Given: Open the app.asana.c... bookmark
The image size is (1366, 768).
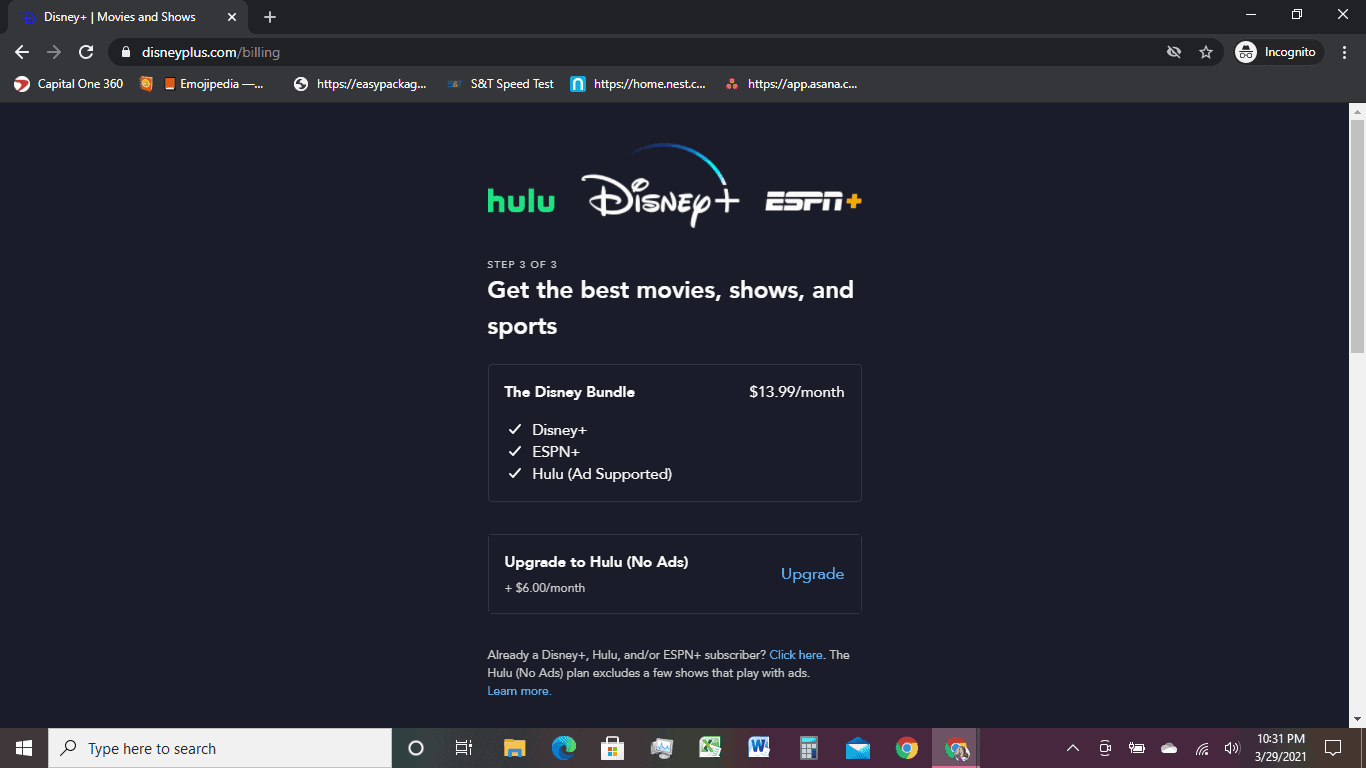Looking at the screenshot, I should (x=792, y=84).
